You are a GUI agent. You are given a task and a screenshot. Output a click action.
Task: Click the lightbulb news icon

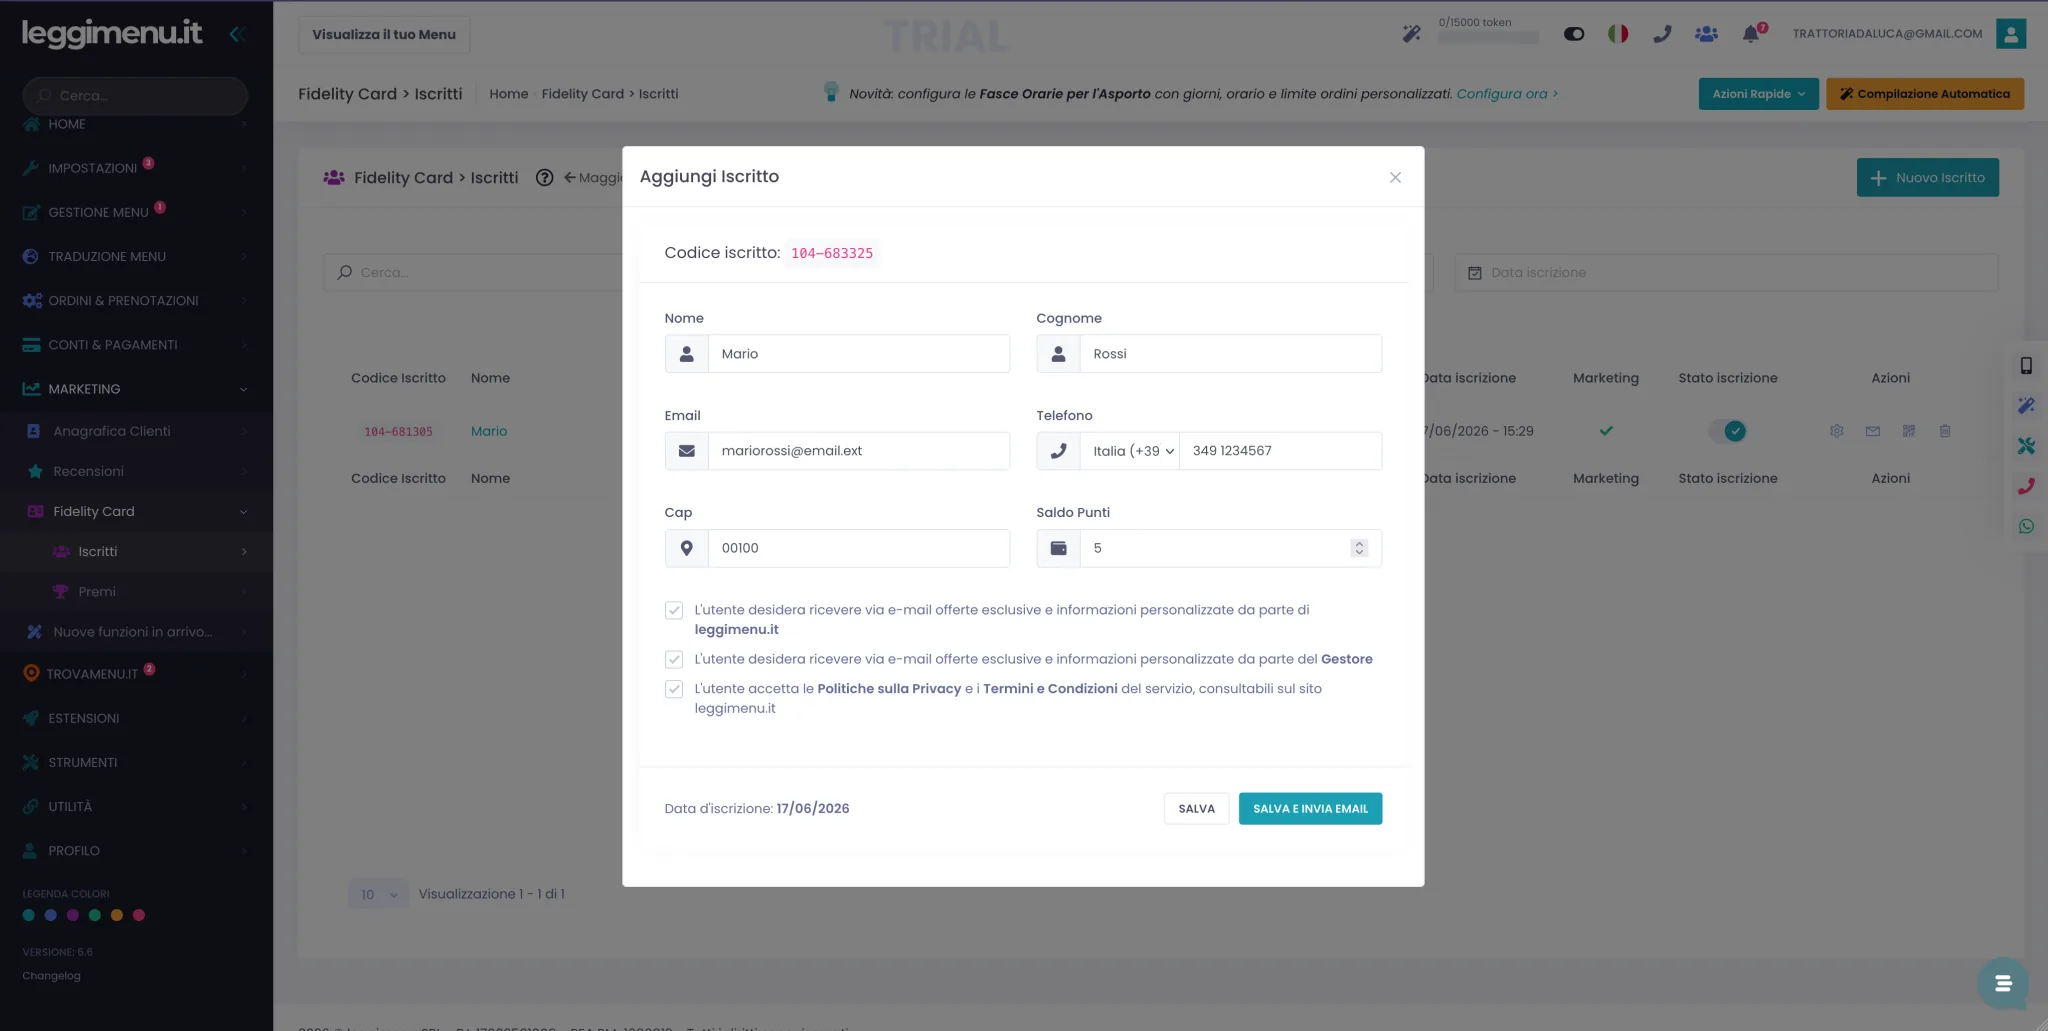[x=830, y=92]
